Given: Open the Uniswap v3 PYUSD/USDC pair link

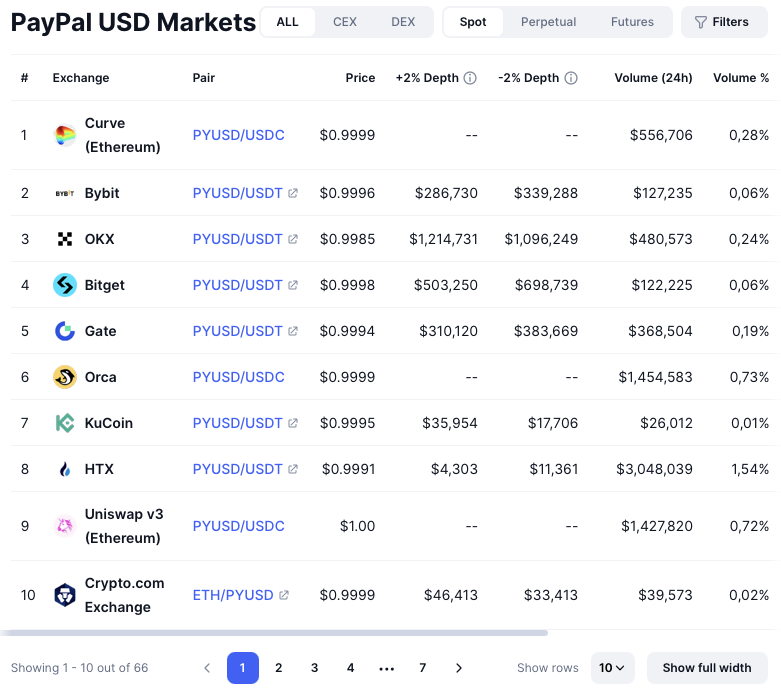Looking at the screenshot, I should click(239, 526).
